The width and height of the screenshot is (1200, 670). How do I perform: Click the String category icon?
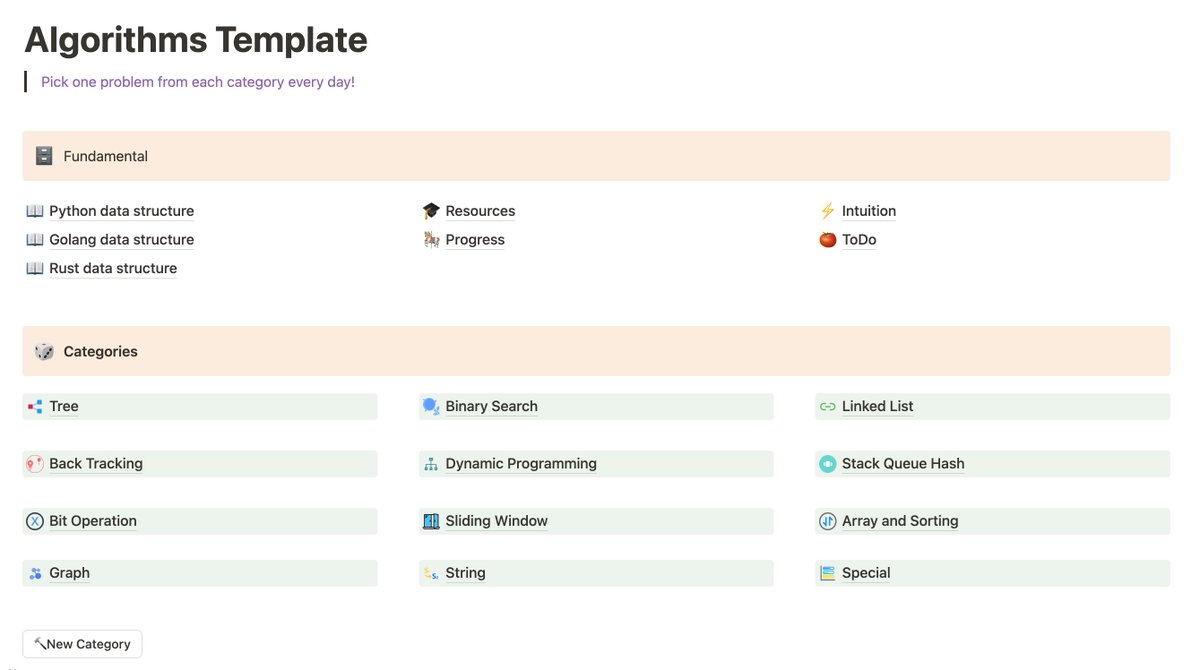(431, 573)
